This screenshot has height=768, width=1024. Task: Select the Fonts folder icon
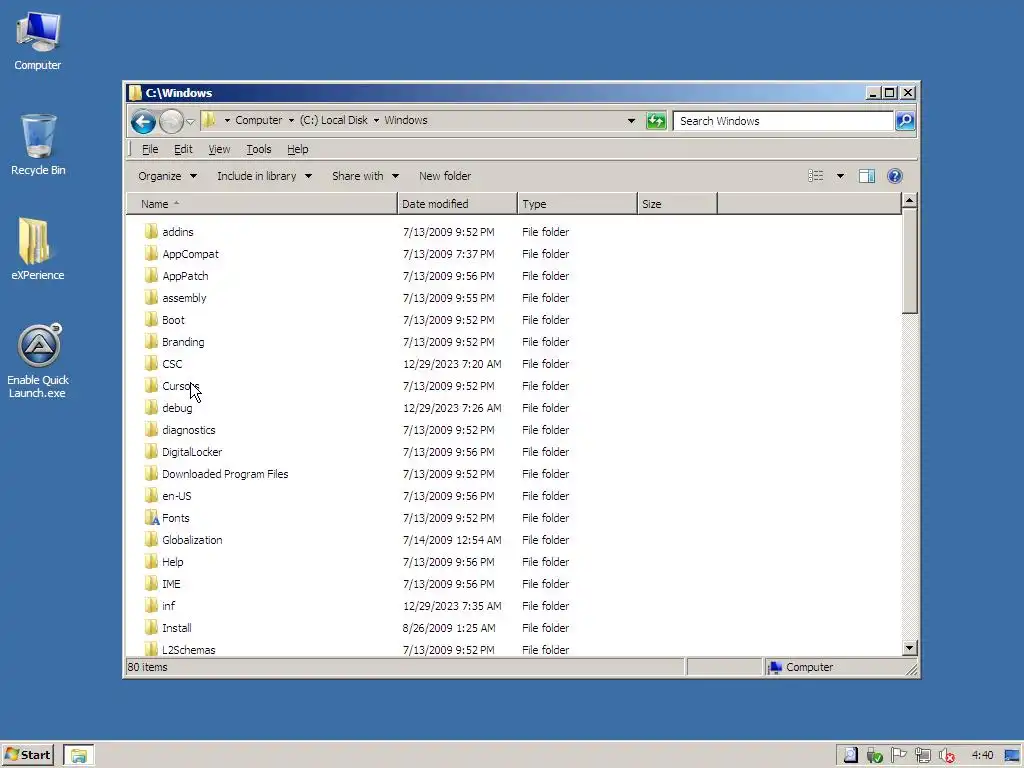pos(151,518)
